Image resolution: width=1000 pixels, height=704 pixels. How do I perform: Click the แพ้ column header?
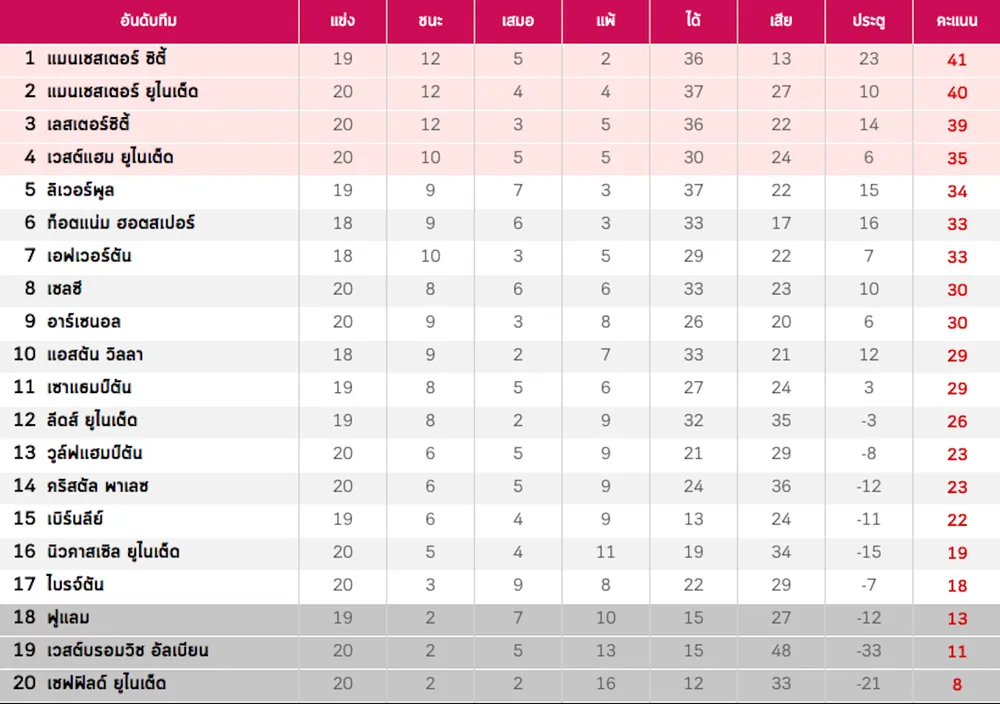pyautogui.click(x=606, y=20)
